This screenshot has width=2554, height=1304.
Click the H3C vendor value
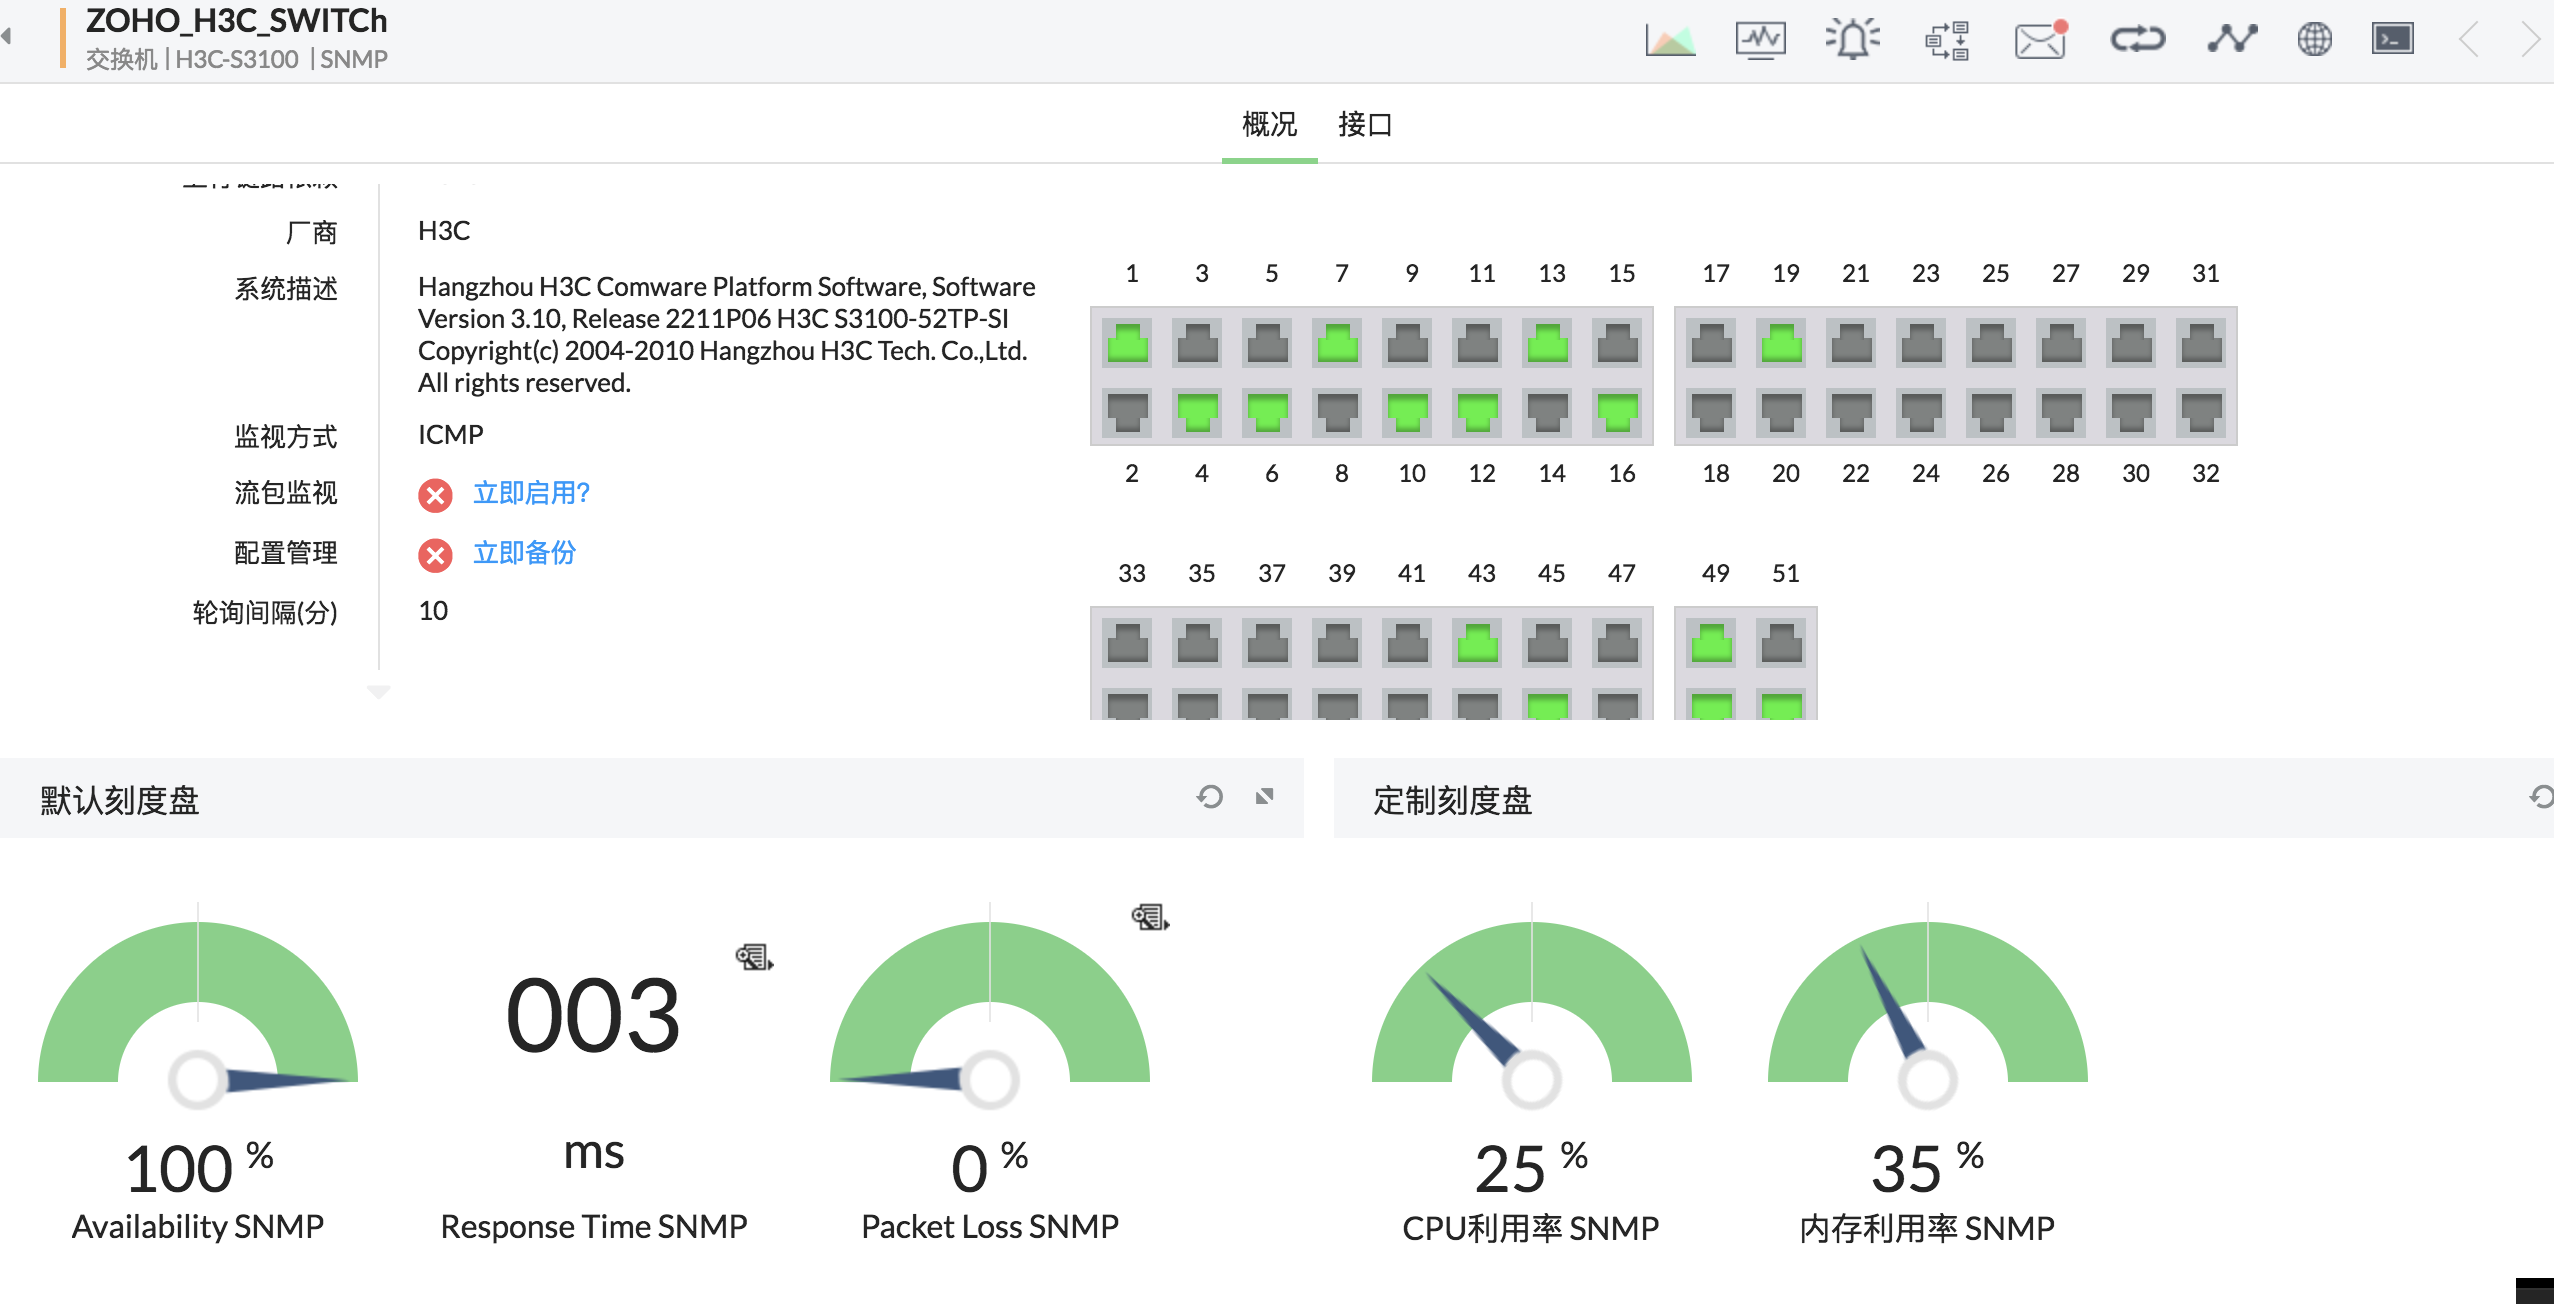(x=444, y=231)
